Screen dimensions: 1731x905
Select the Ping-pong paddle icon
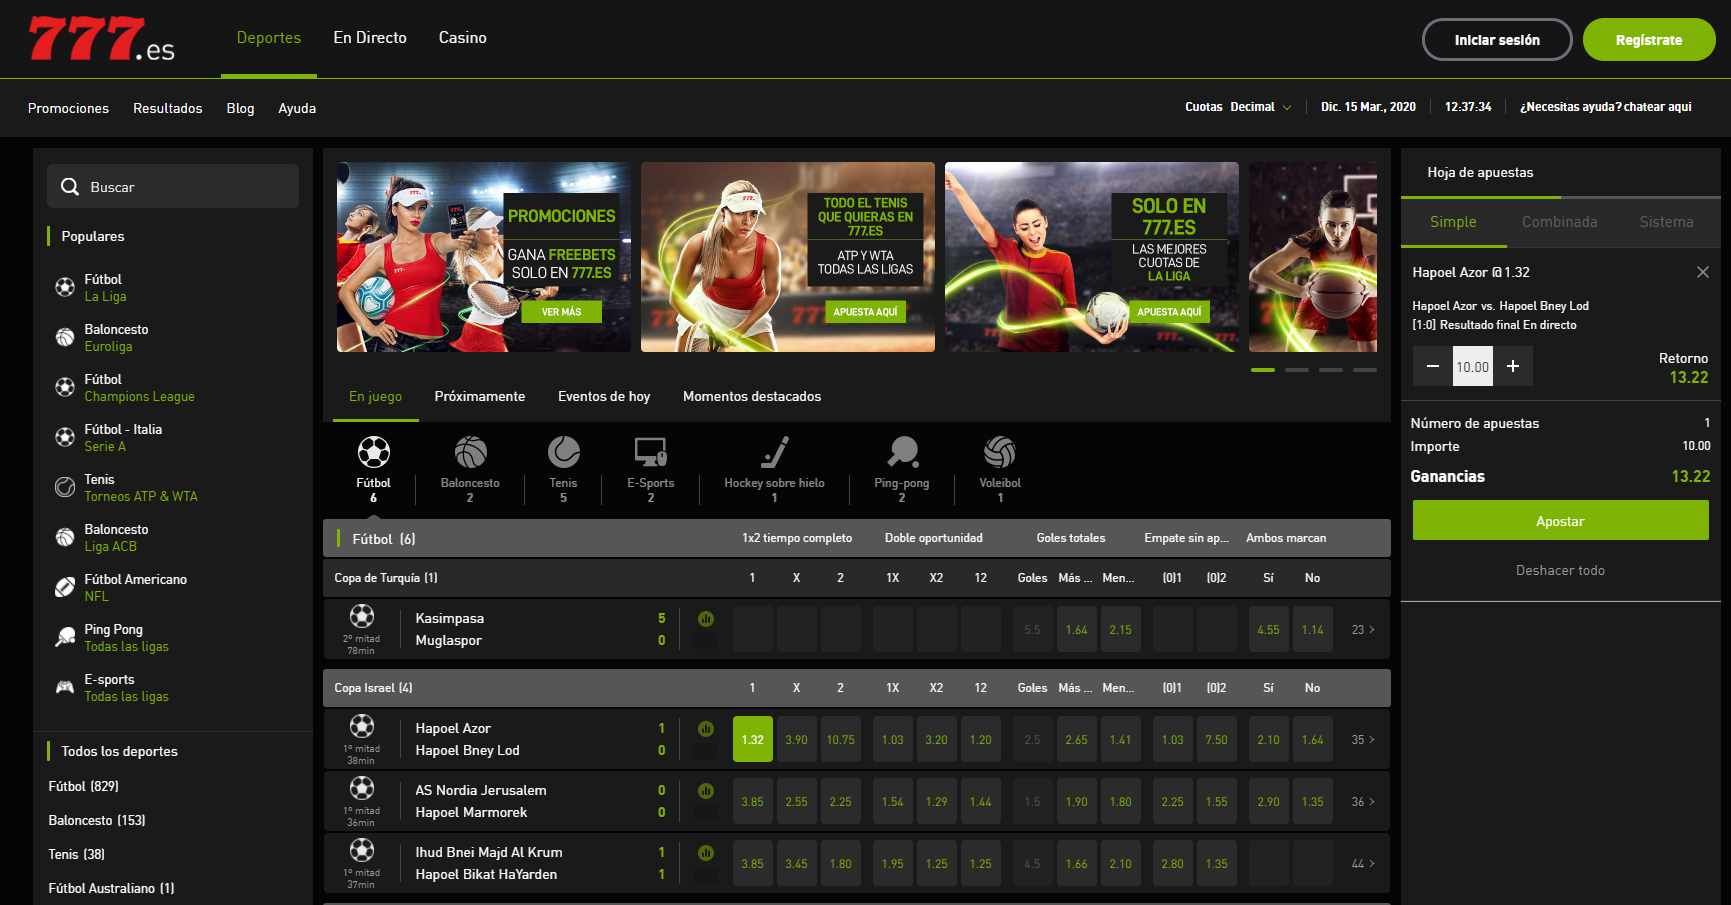[902, 453]
